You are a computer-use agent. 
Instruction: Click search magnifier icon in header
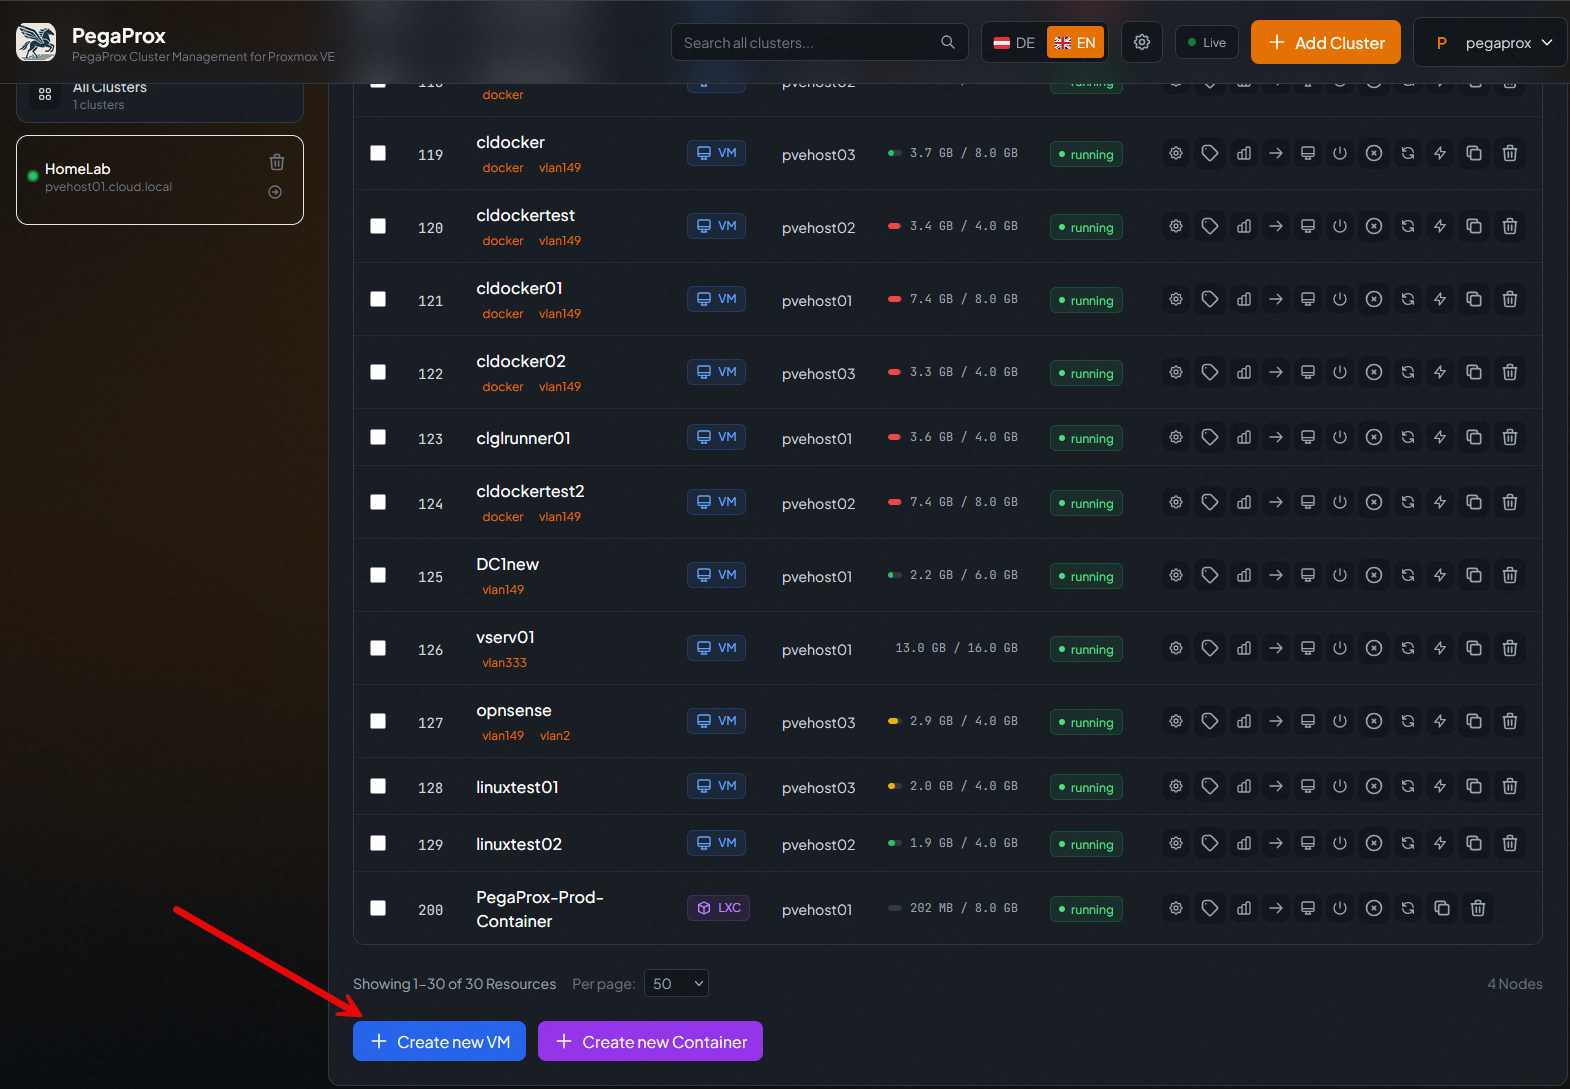pyautogui.click(x=948, y=42)
